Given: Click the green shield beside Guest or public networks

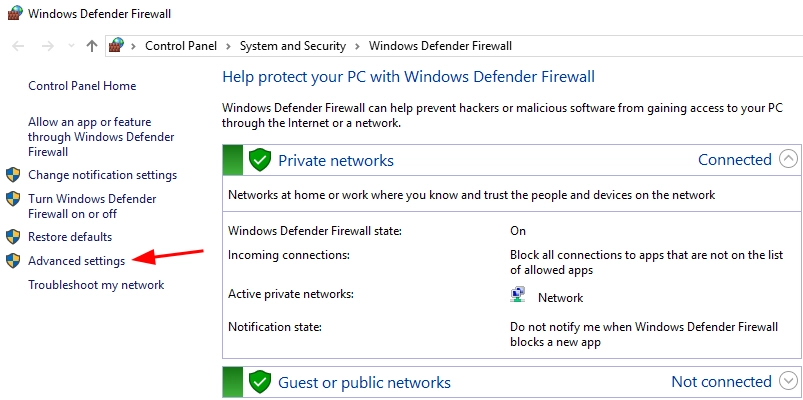Looking at the screenshot, I should [x=260, y=382].
